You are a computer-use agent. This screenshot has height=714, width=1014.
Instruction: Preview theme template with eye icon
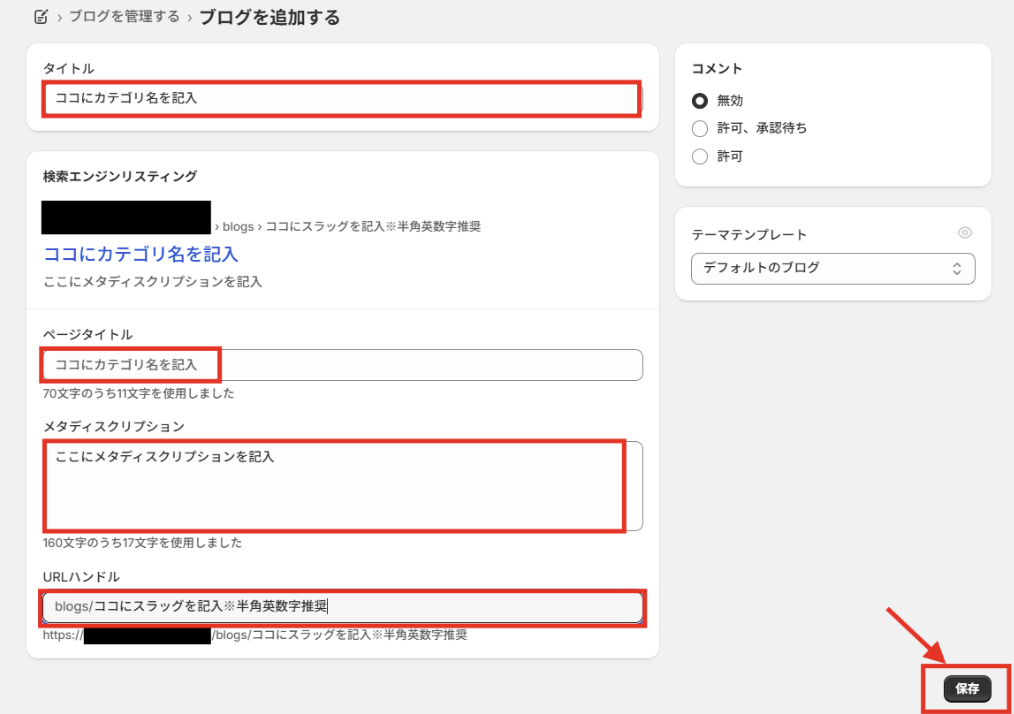point(964,233)
